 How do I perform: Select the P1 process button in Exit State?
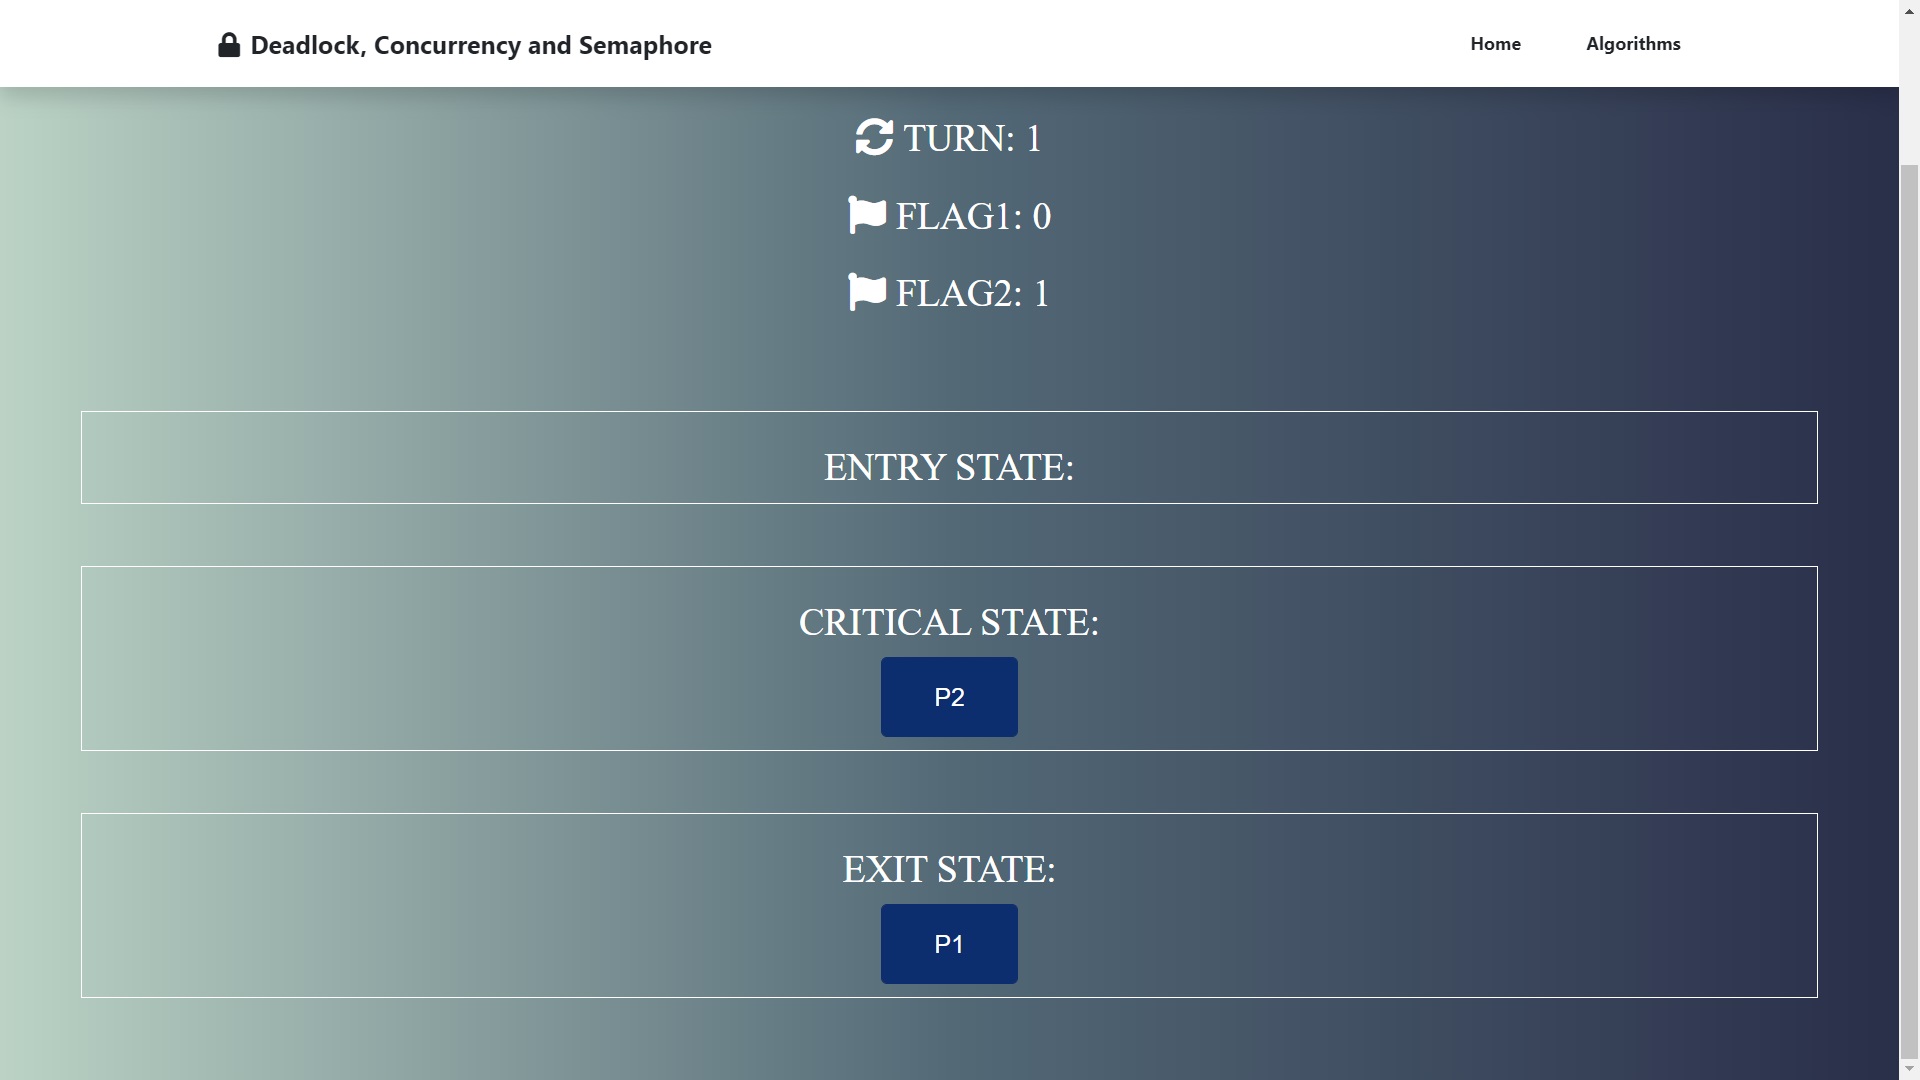pos(949,944)
